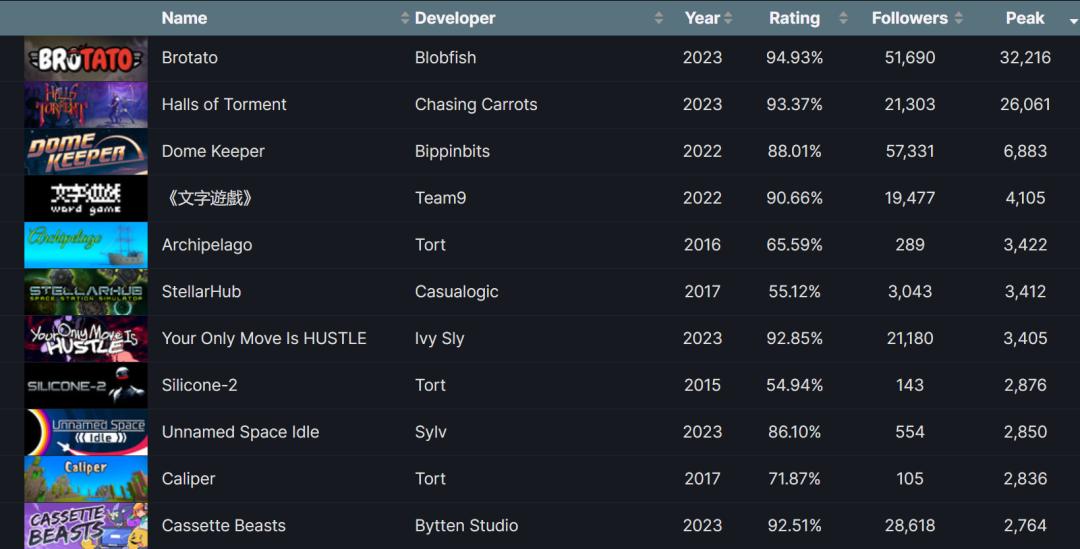
Task: Sort the list by Followers header
Action: pos(909,19)
